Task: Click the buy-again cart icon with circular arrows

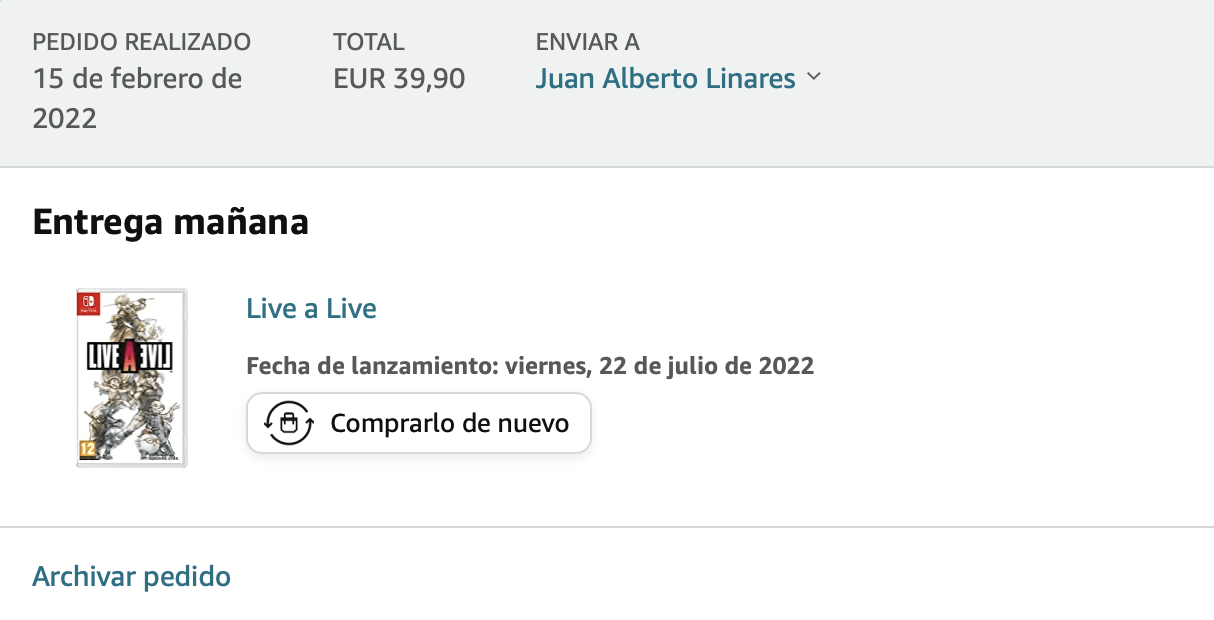Action: [290, 423]
